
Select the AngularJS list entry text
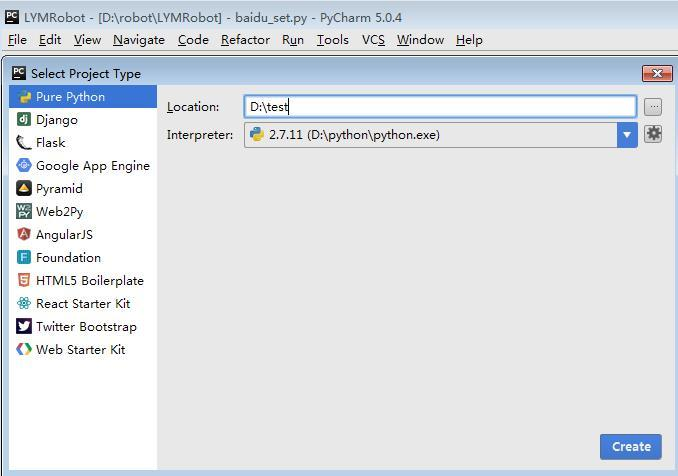(x=64, y=235)
